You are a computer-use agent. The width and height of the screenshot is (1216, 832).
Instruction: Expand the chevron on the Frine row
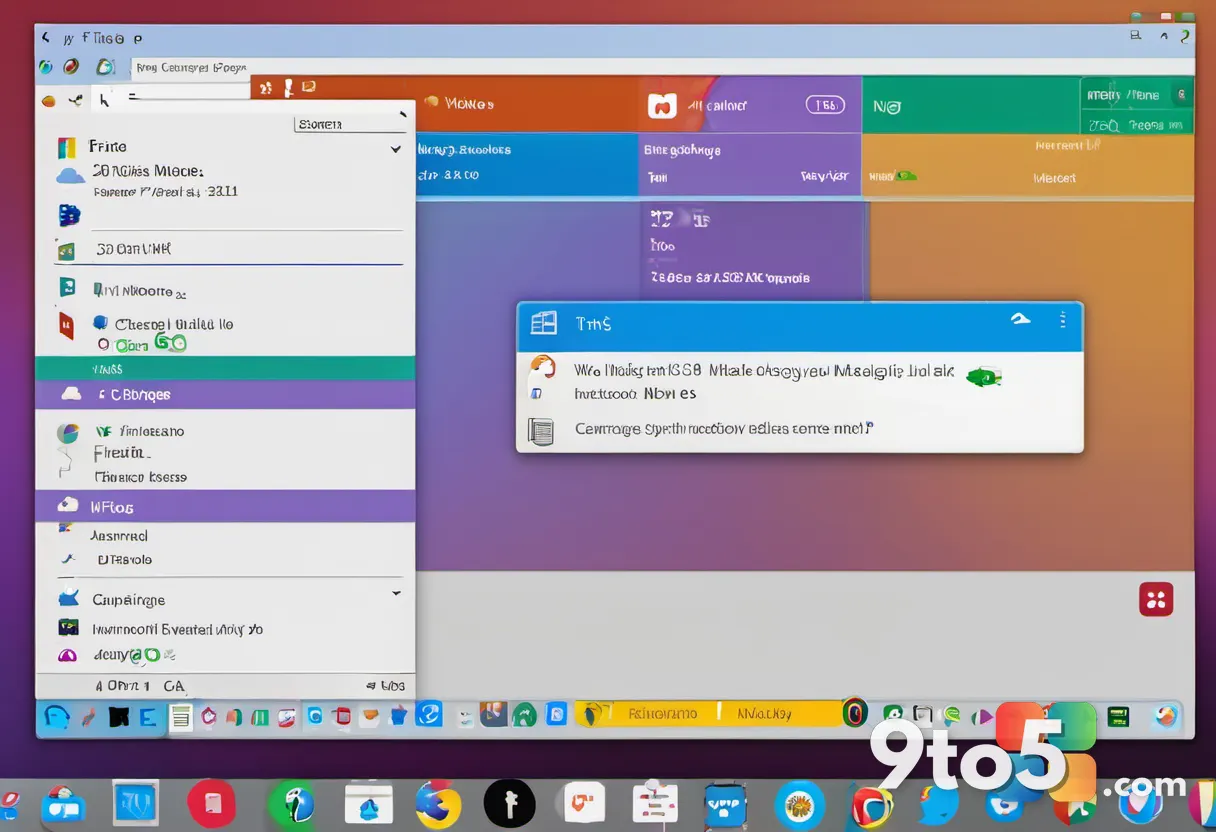click(396, 149)
